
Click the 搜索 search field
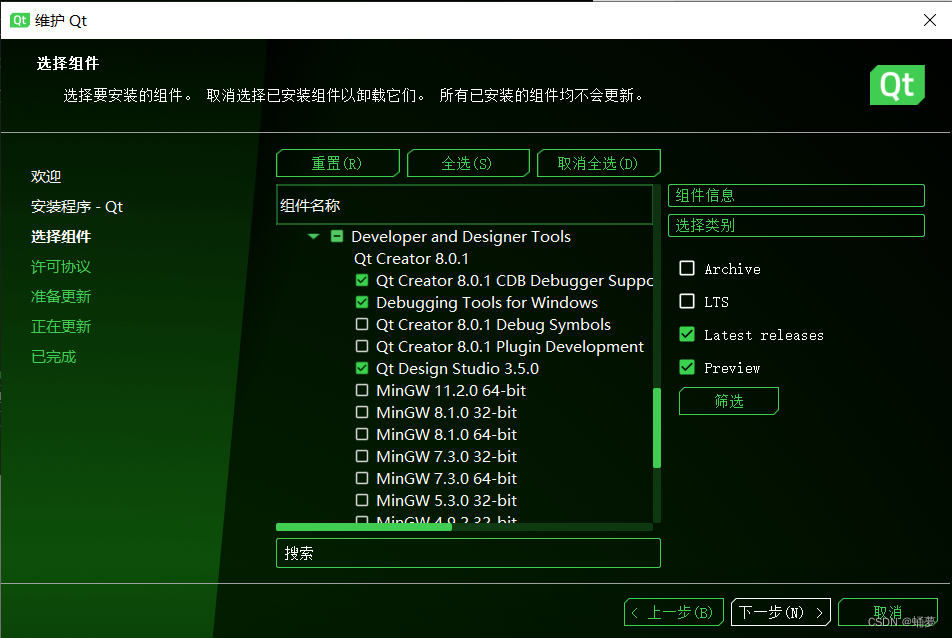coord(468,553)
